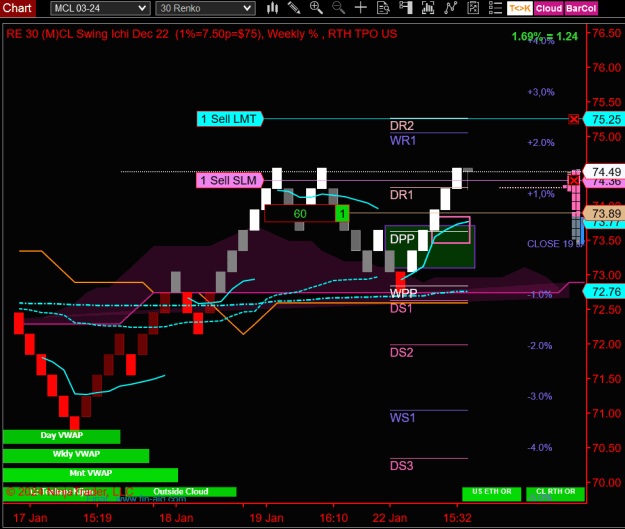
Task: Click the DS3 pivot label
Action: point(401,466)
